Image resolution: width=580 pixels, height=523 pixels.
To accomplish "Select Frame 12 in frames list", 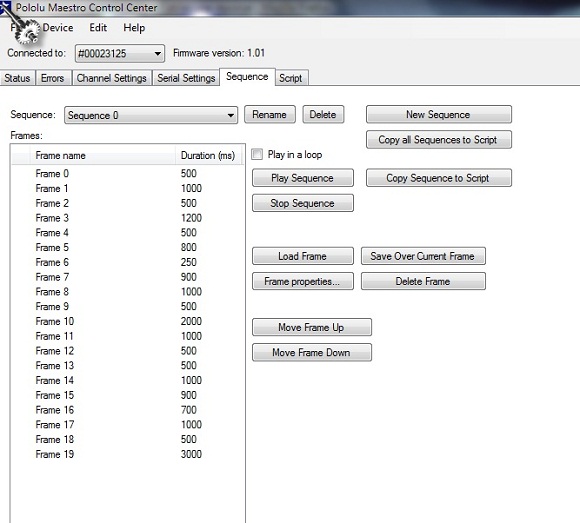I will click(128, 351).
